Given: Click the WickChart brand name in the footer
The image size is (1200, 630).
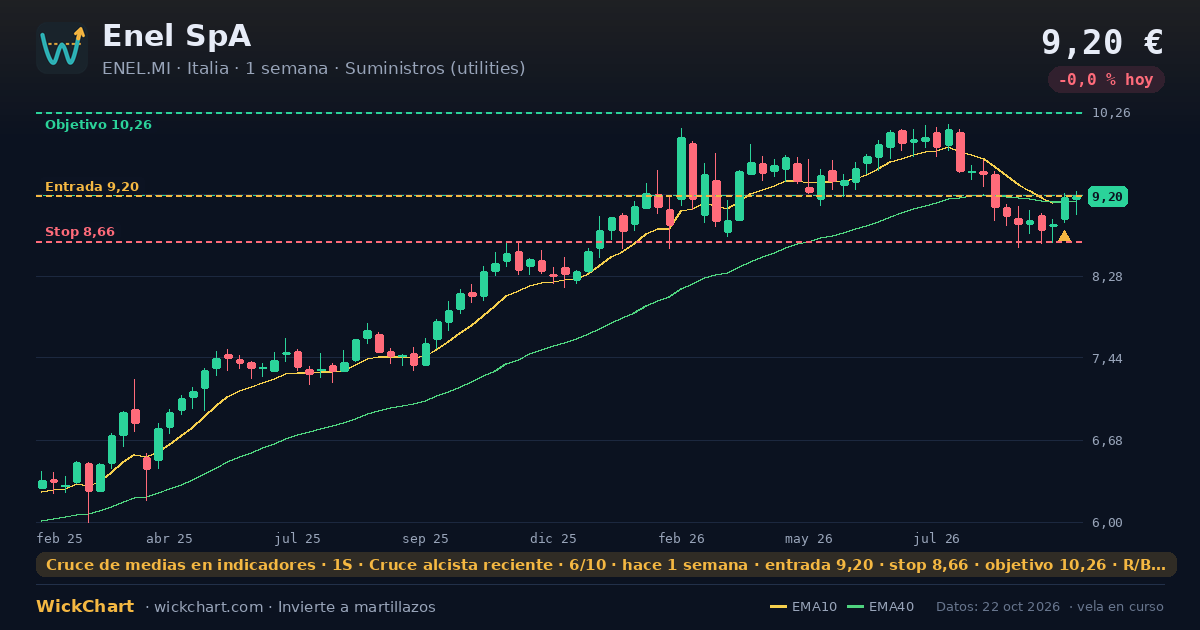Looking at the screenshot, I should click(85, 607).
